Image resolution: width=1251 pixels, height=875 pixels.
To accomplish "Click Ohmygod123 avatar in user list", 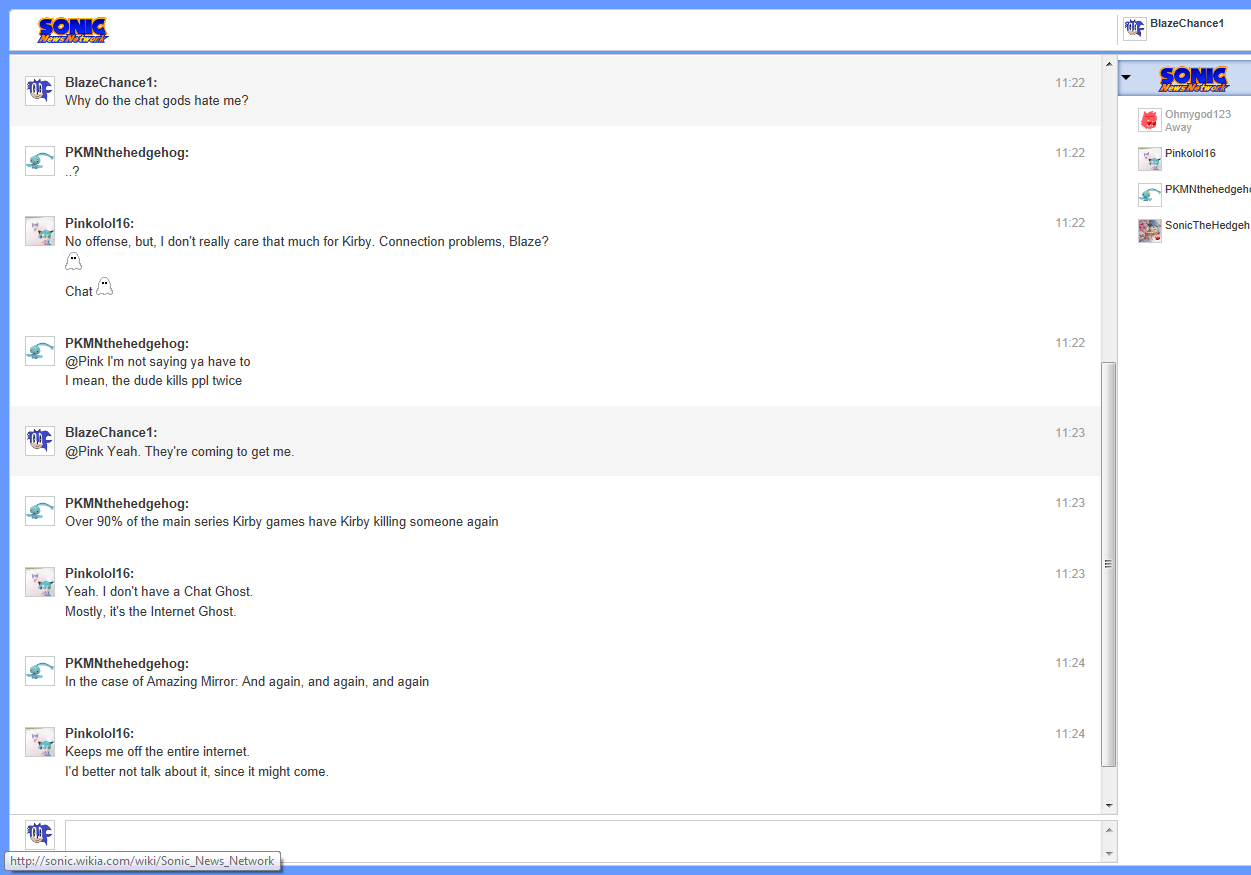I will click(x=1149, y=120).
